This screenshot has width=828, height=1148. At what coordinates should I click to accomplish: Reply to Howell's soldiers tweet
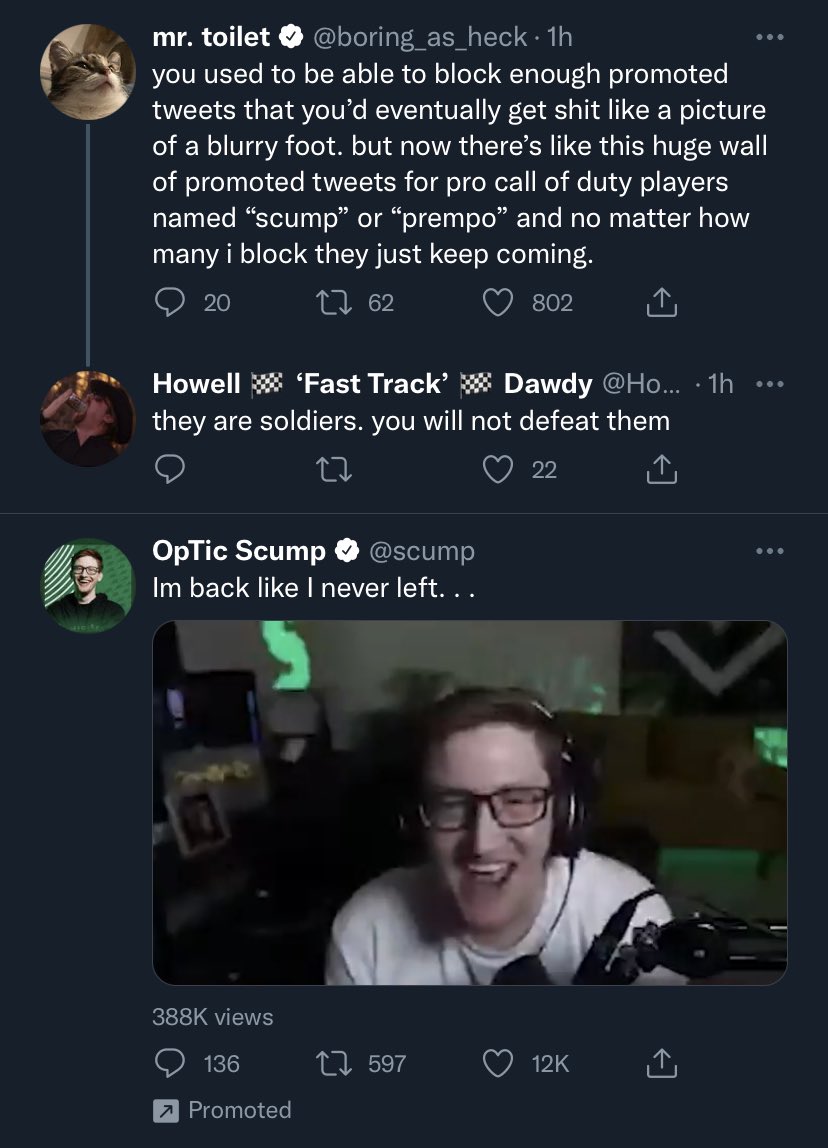(x=170, y=469)
